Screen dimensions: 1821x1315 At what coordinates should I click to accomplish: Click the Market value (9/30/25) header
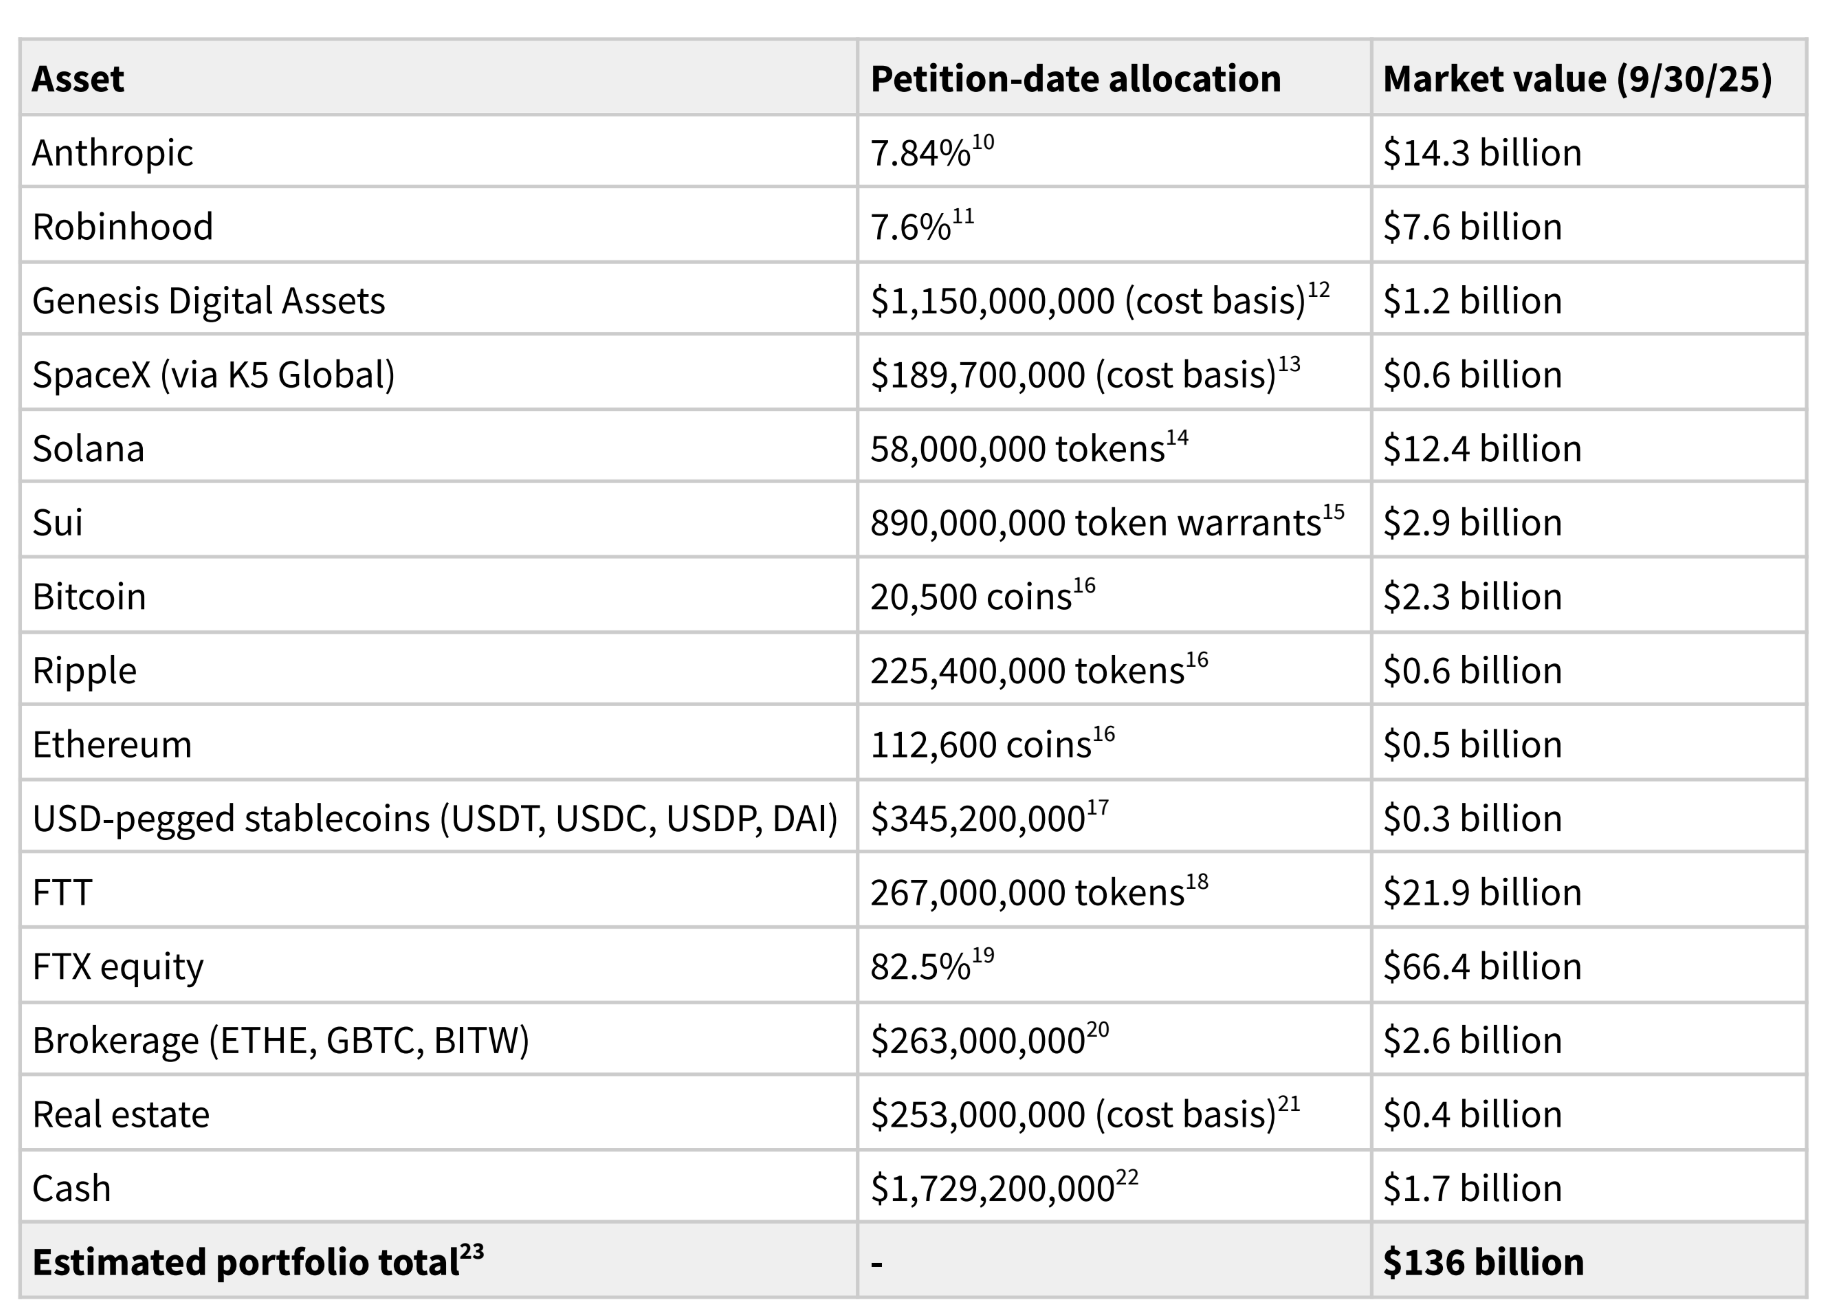click(1577, 79)
